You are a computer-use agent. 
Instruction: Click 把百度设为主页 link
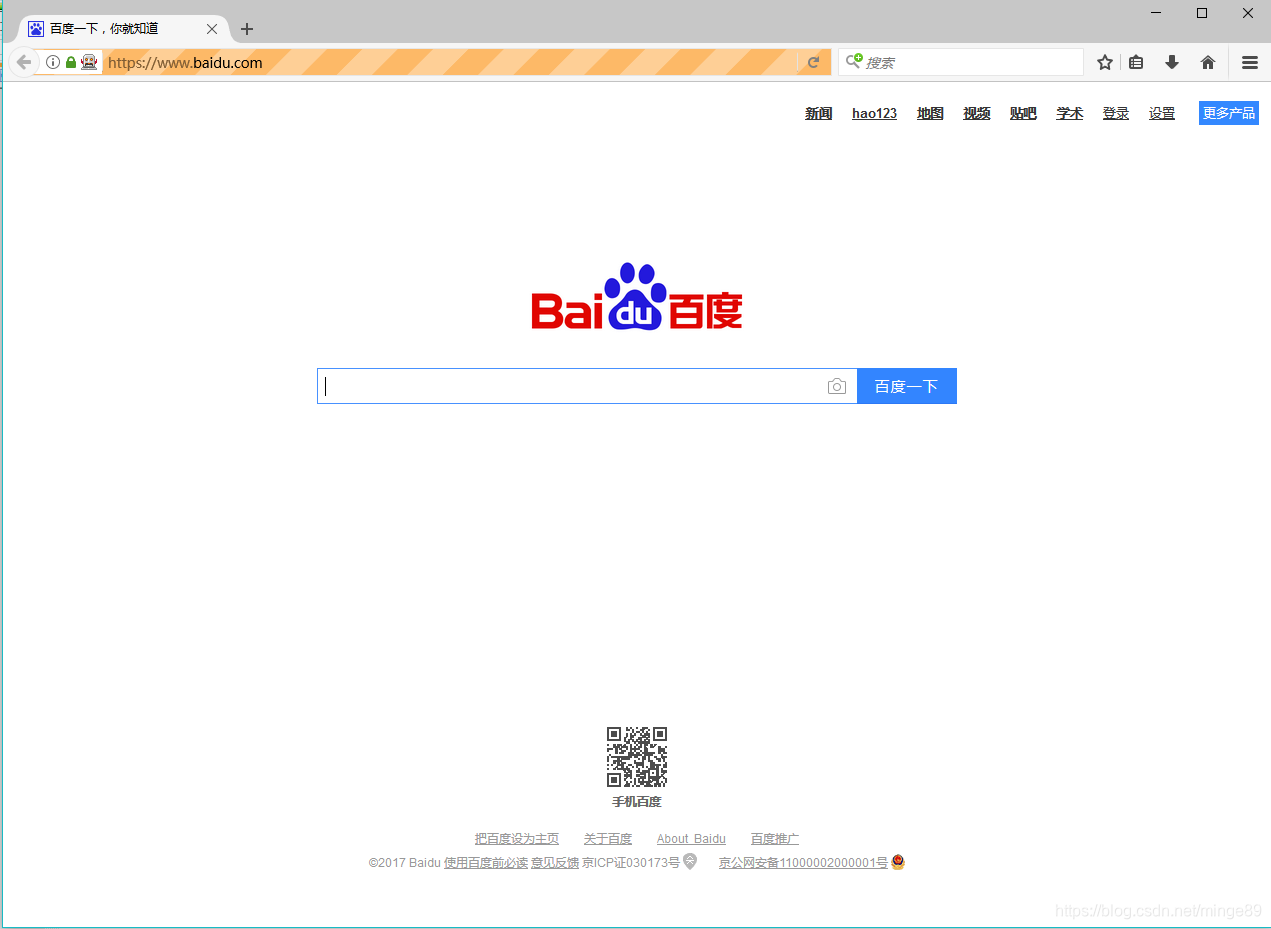tap(517, 839)
